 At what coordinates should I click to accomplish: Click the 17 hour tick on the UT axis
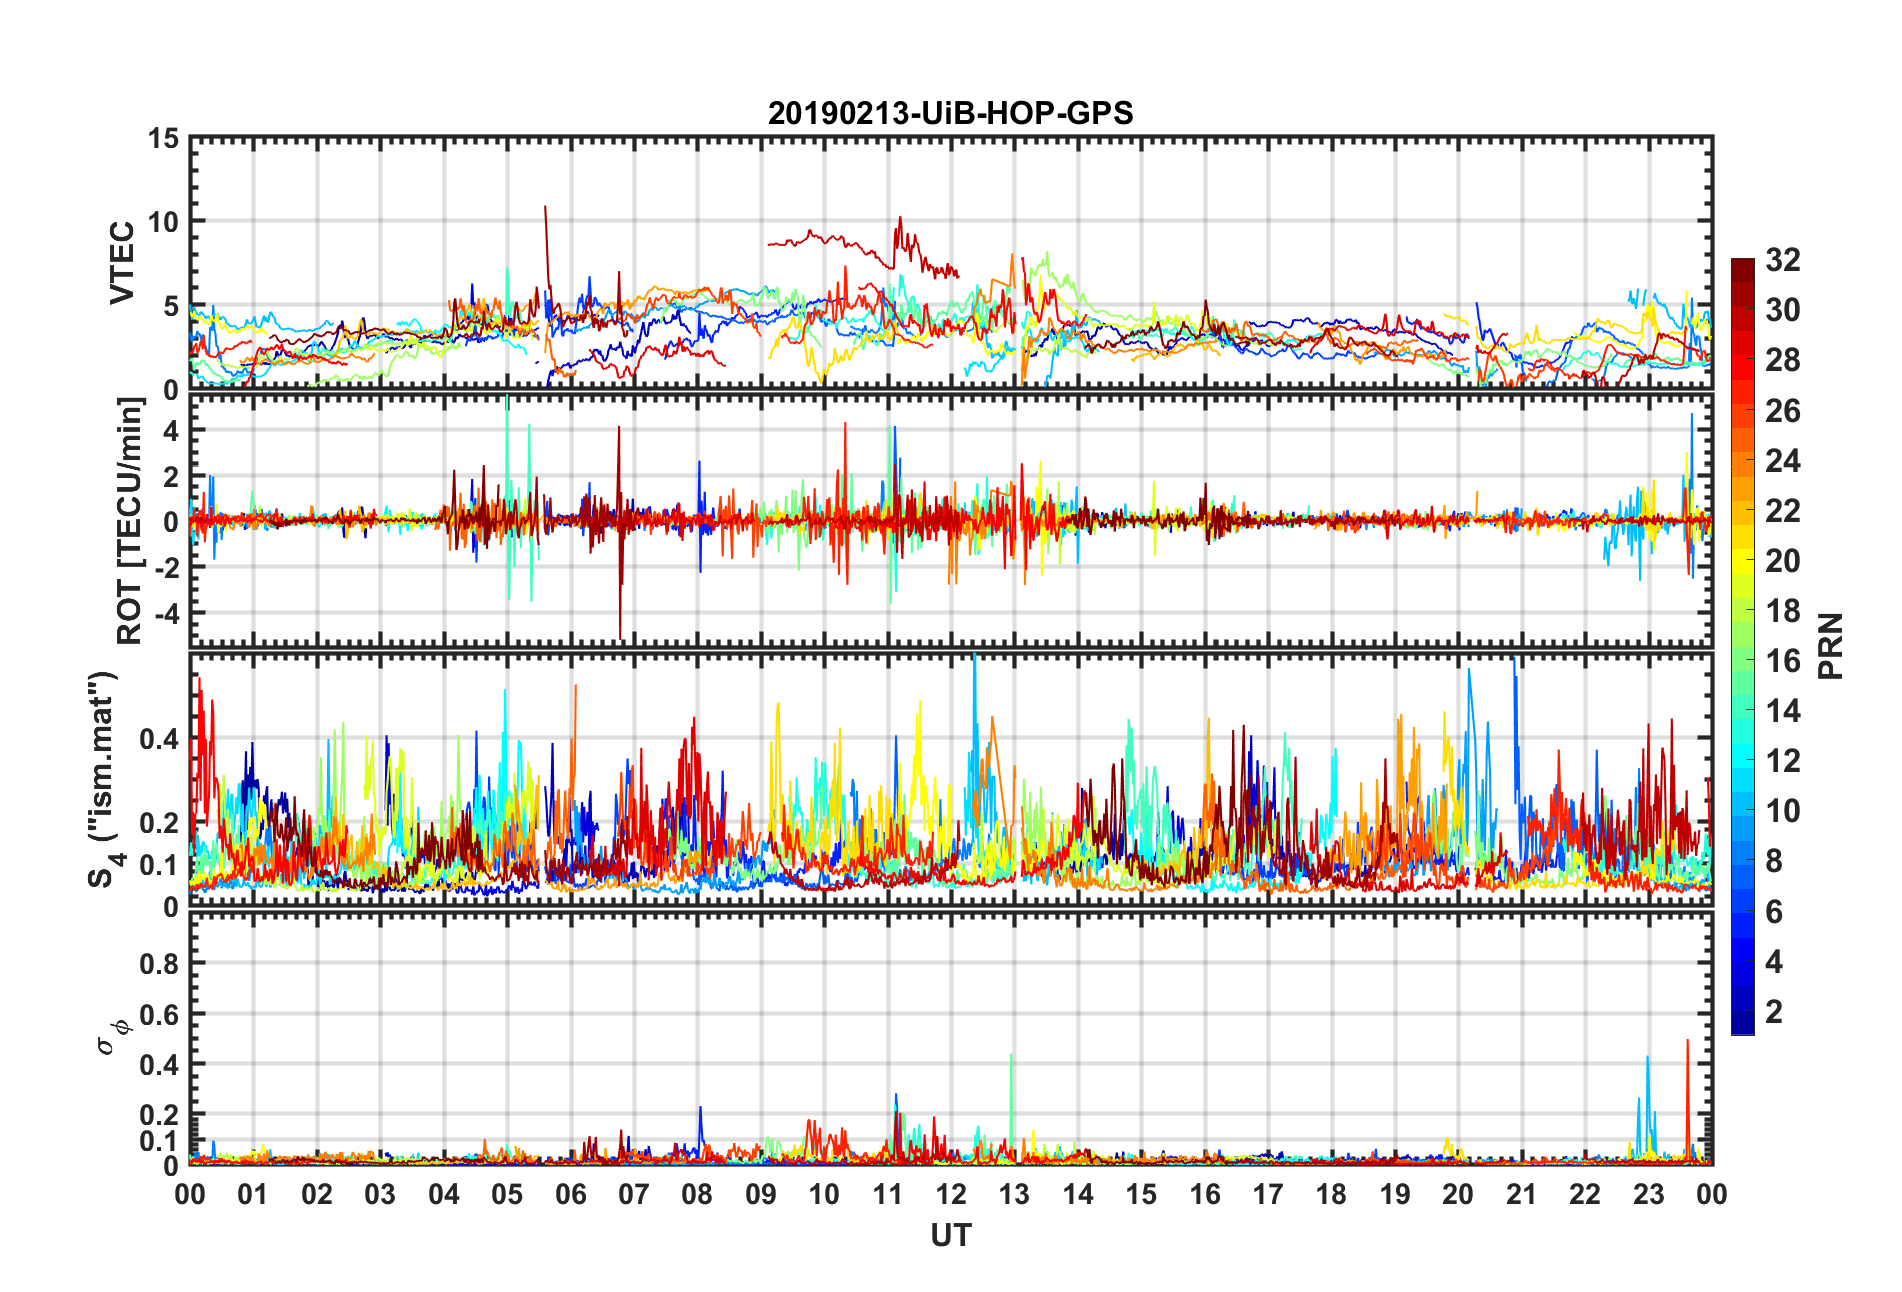(x=1268, y=1194)
